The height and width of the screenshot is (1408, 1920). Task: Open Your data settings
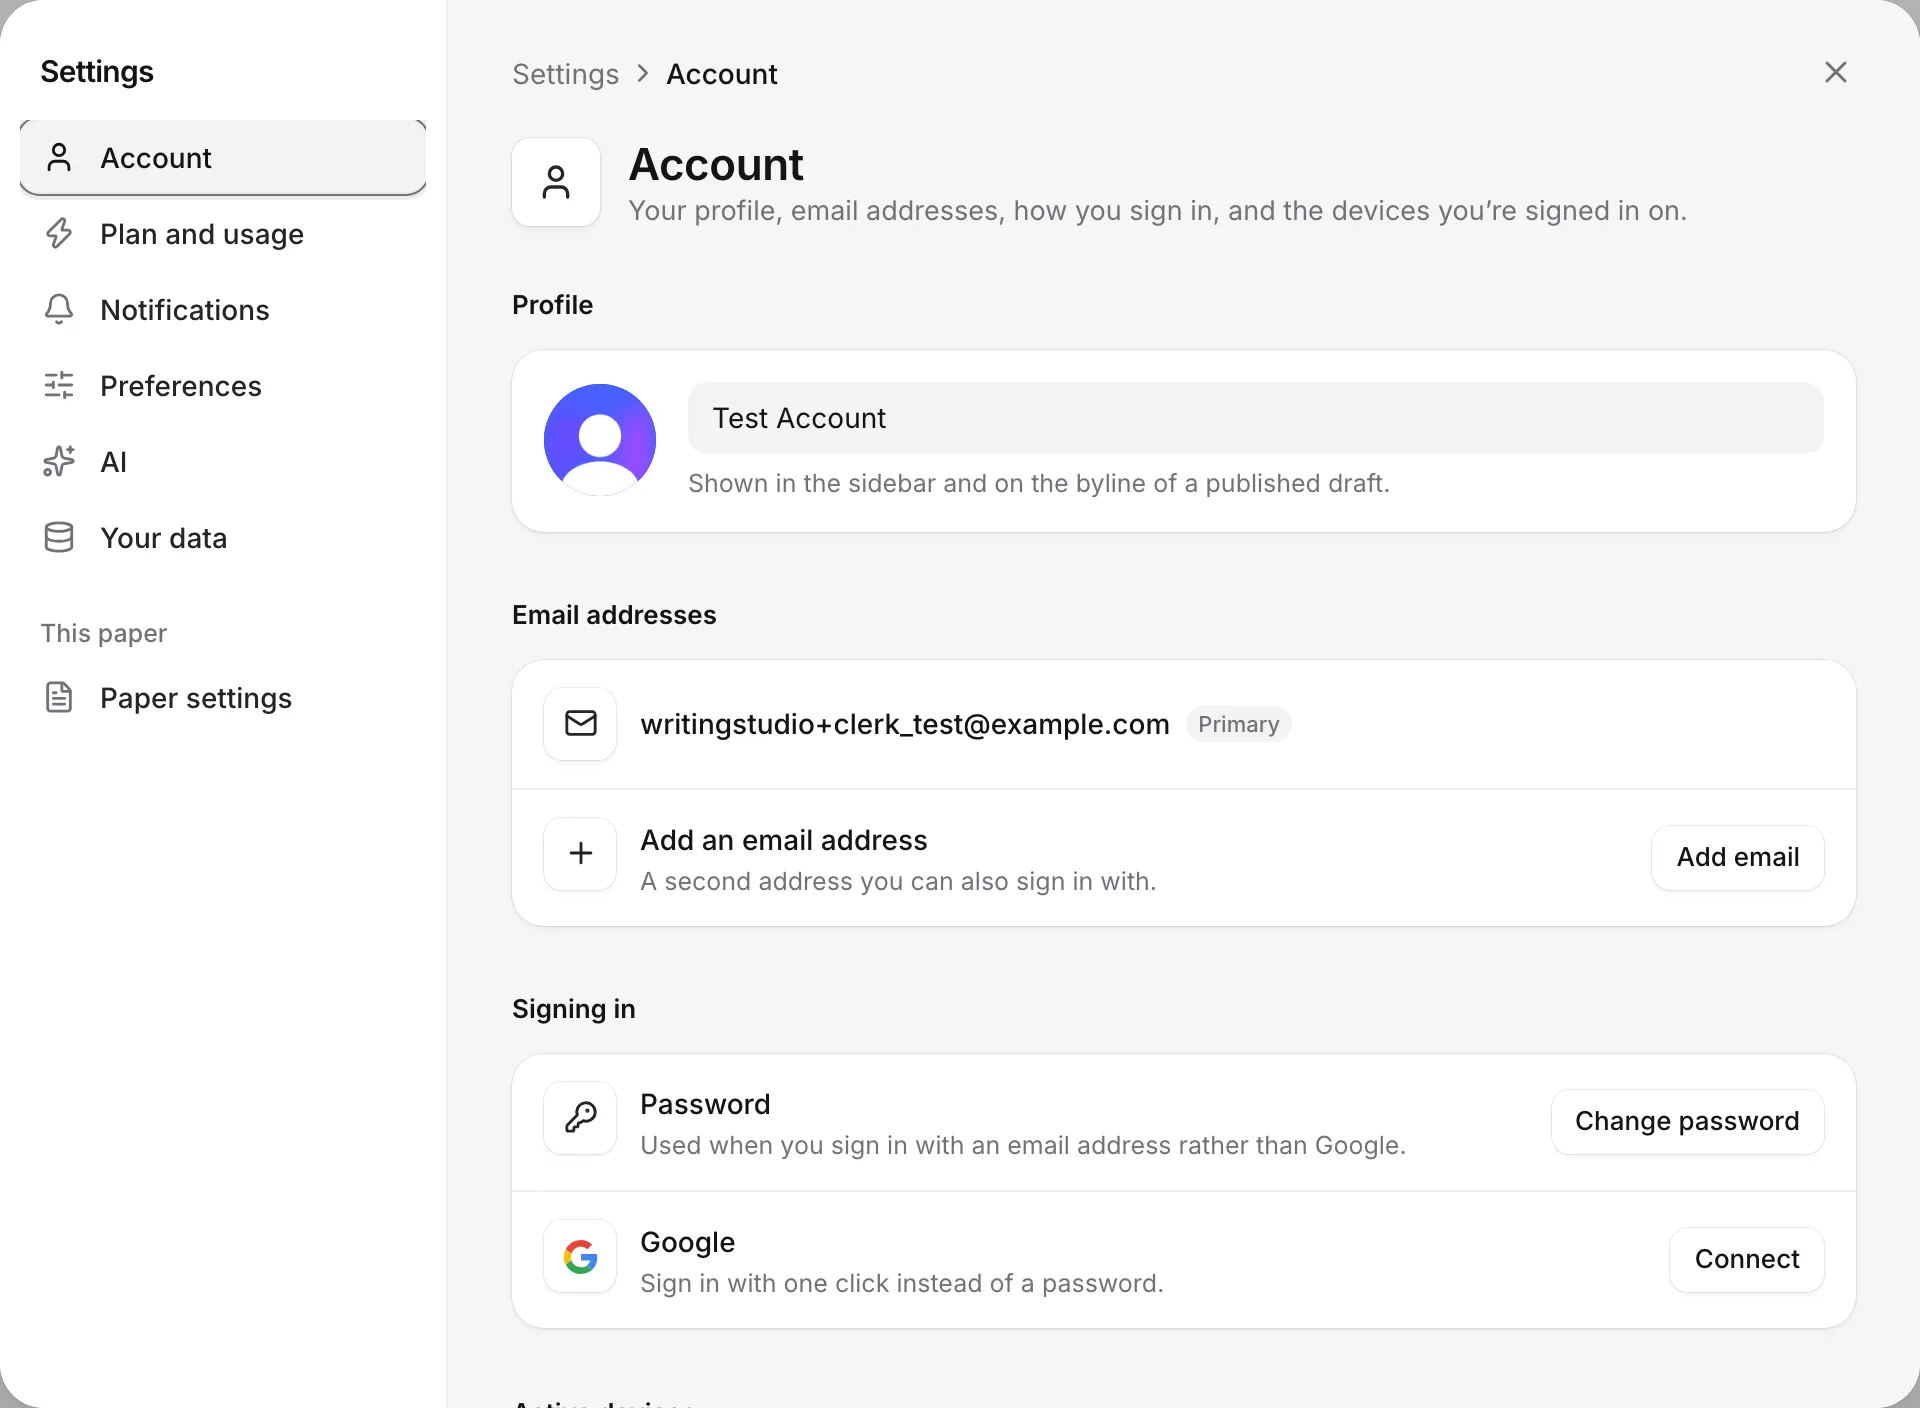(223, 538)
